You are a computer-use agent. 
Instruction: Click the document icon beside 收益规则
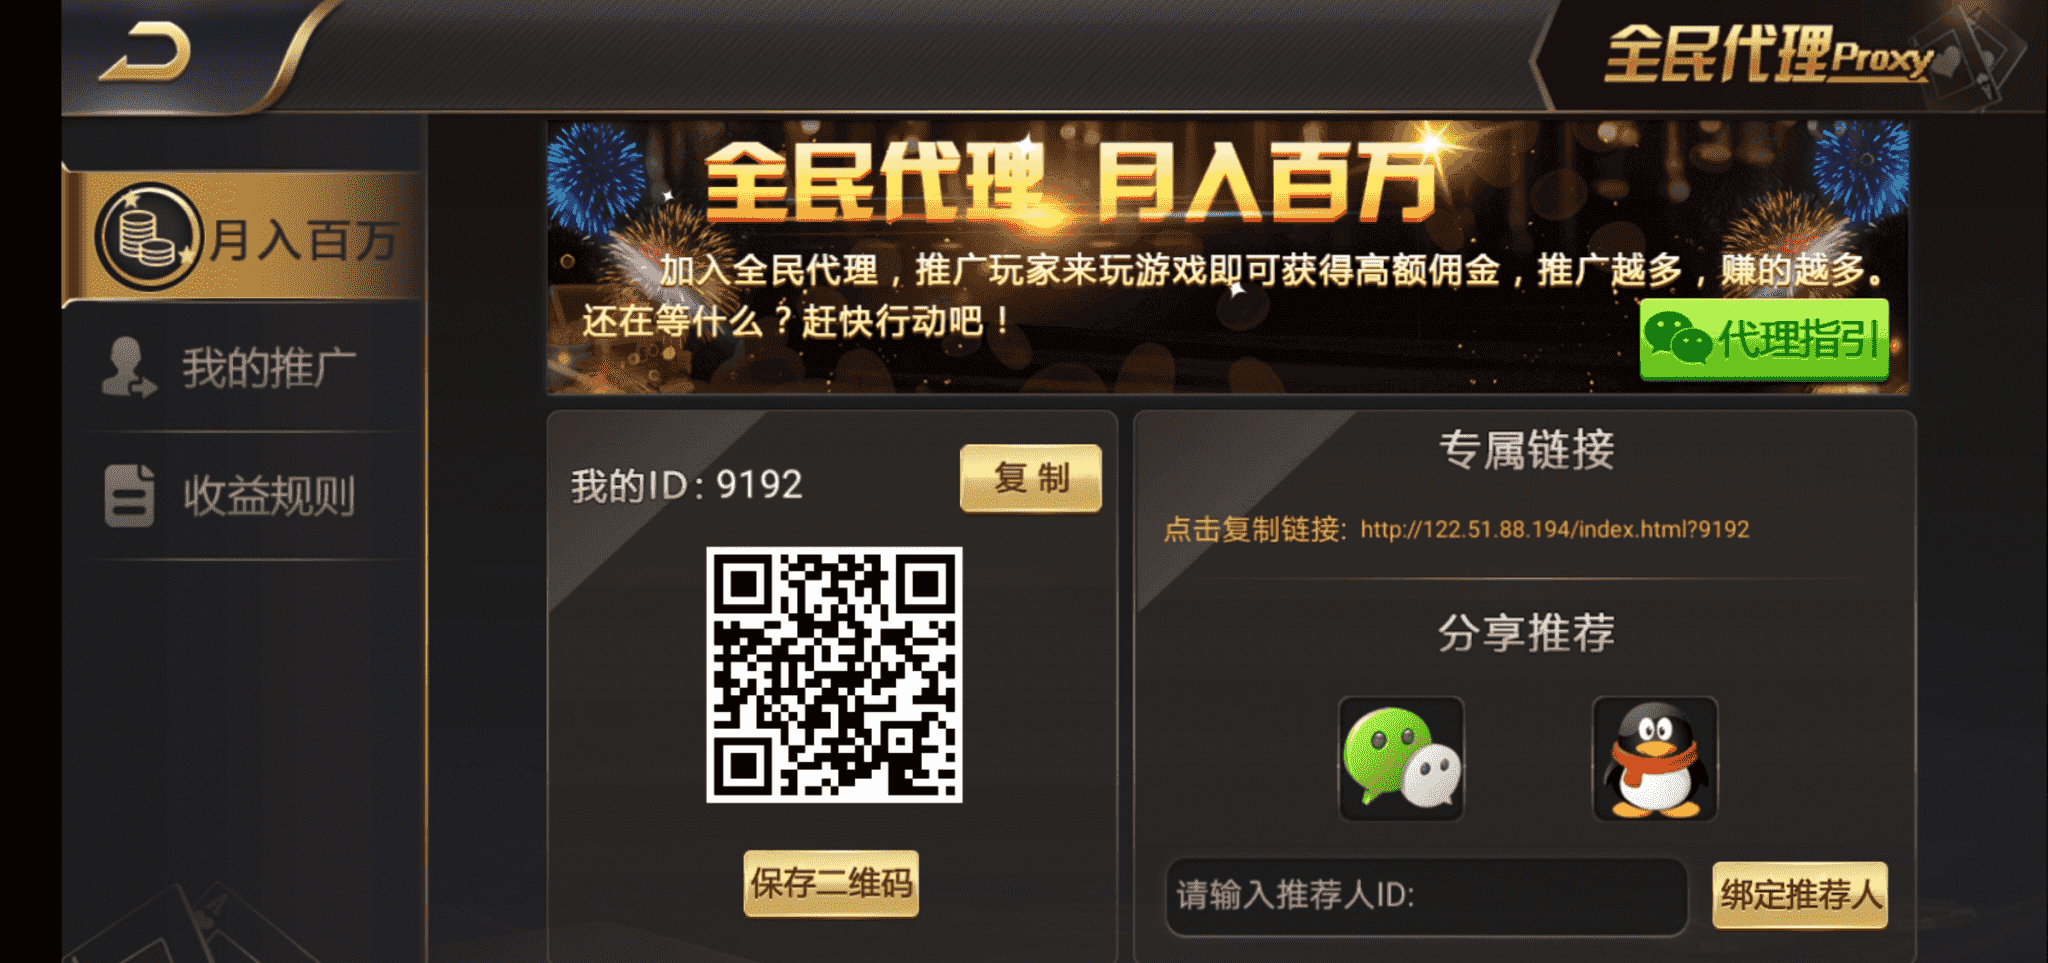pos(130,495)
